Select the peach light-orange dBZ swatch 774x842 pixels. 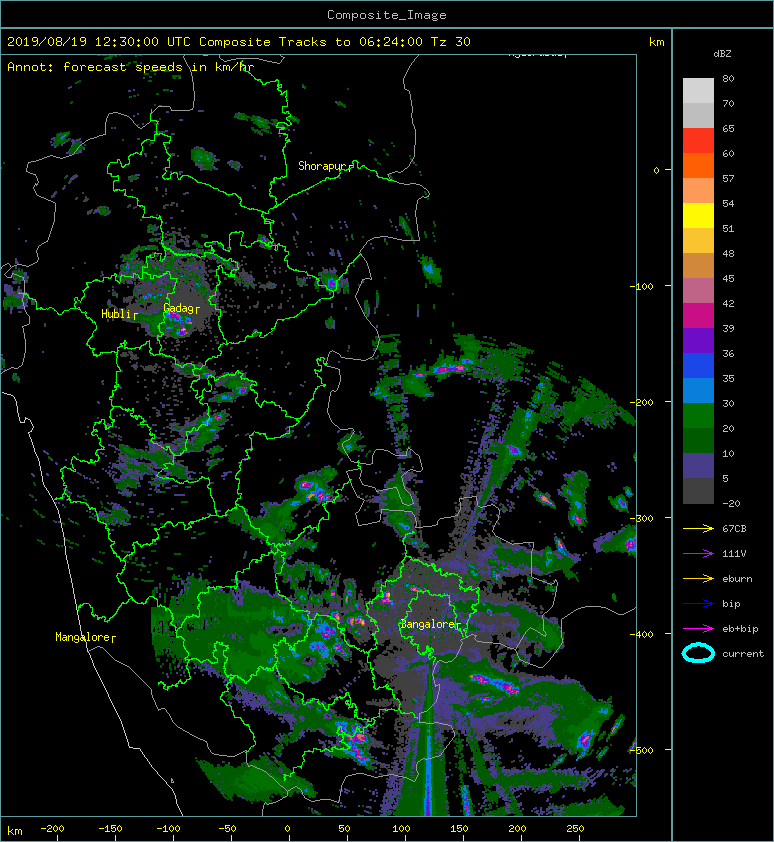coord(698,191)
